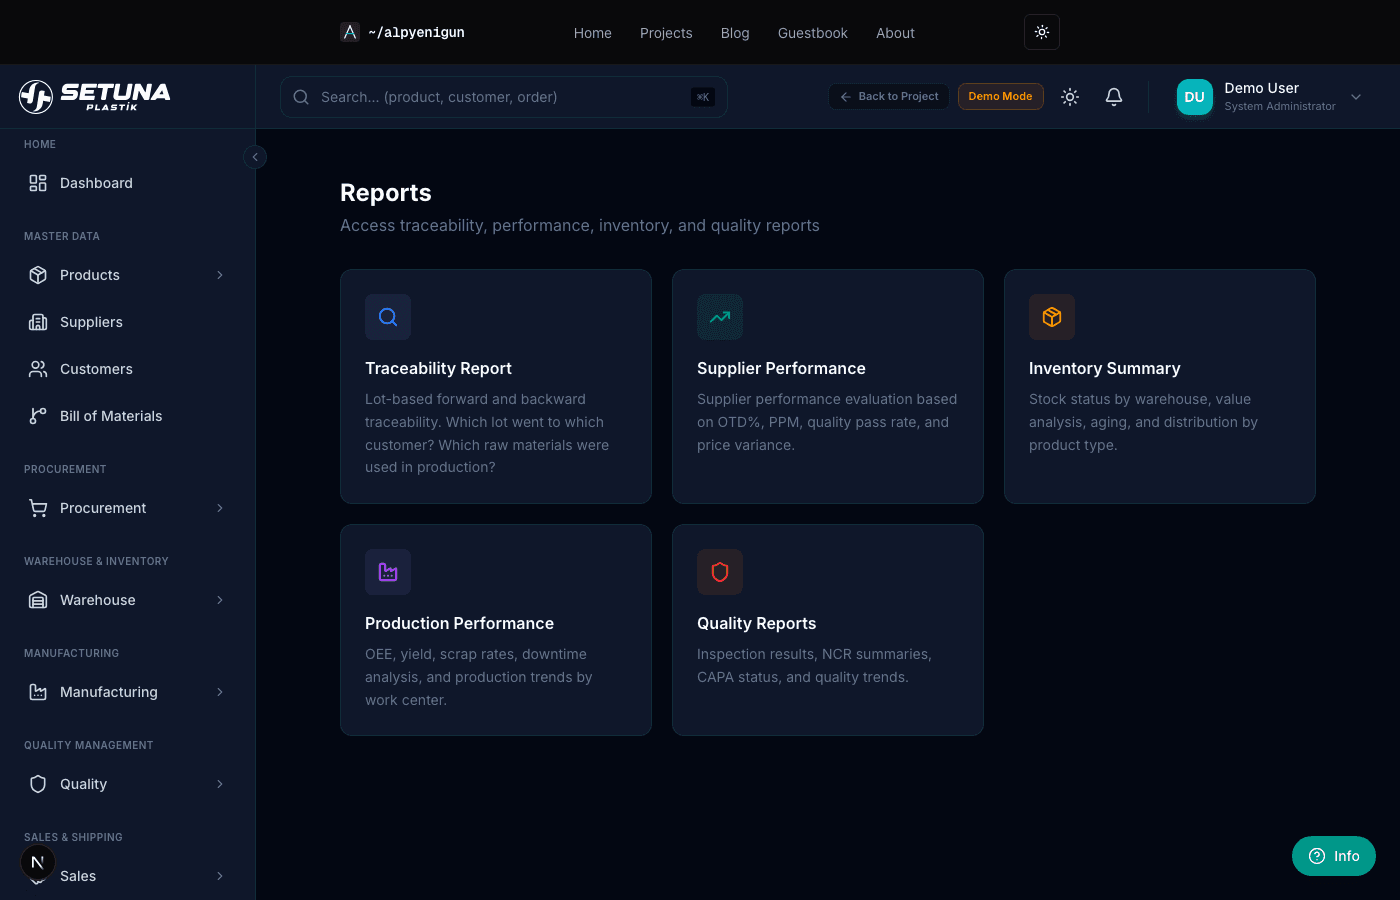Switch theme using the sun icon near notifications

point(1069,96)
